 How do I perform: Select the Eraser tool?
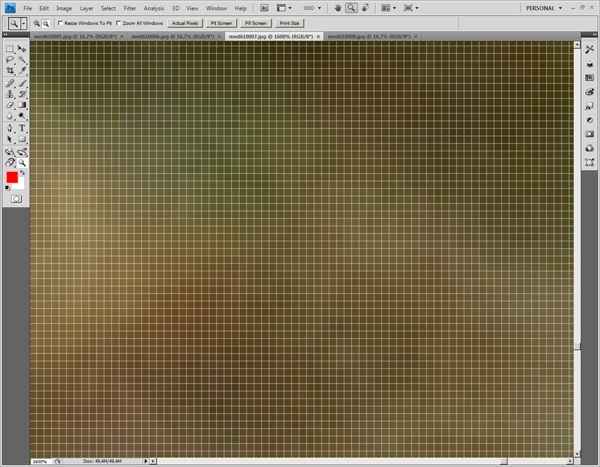click(x=10, y=105)
